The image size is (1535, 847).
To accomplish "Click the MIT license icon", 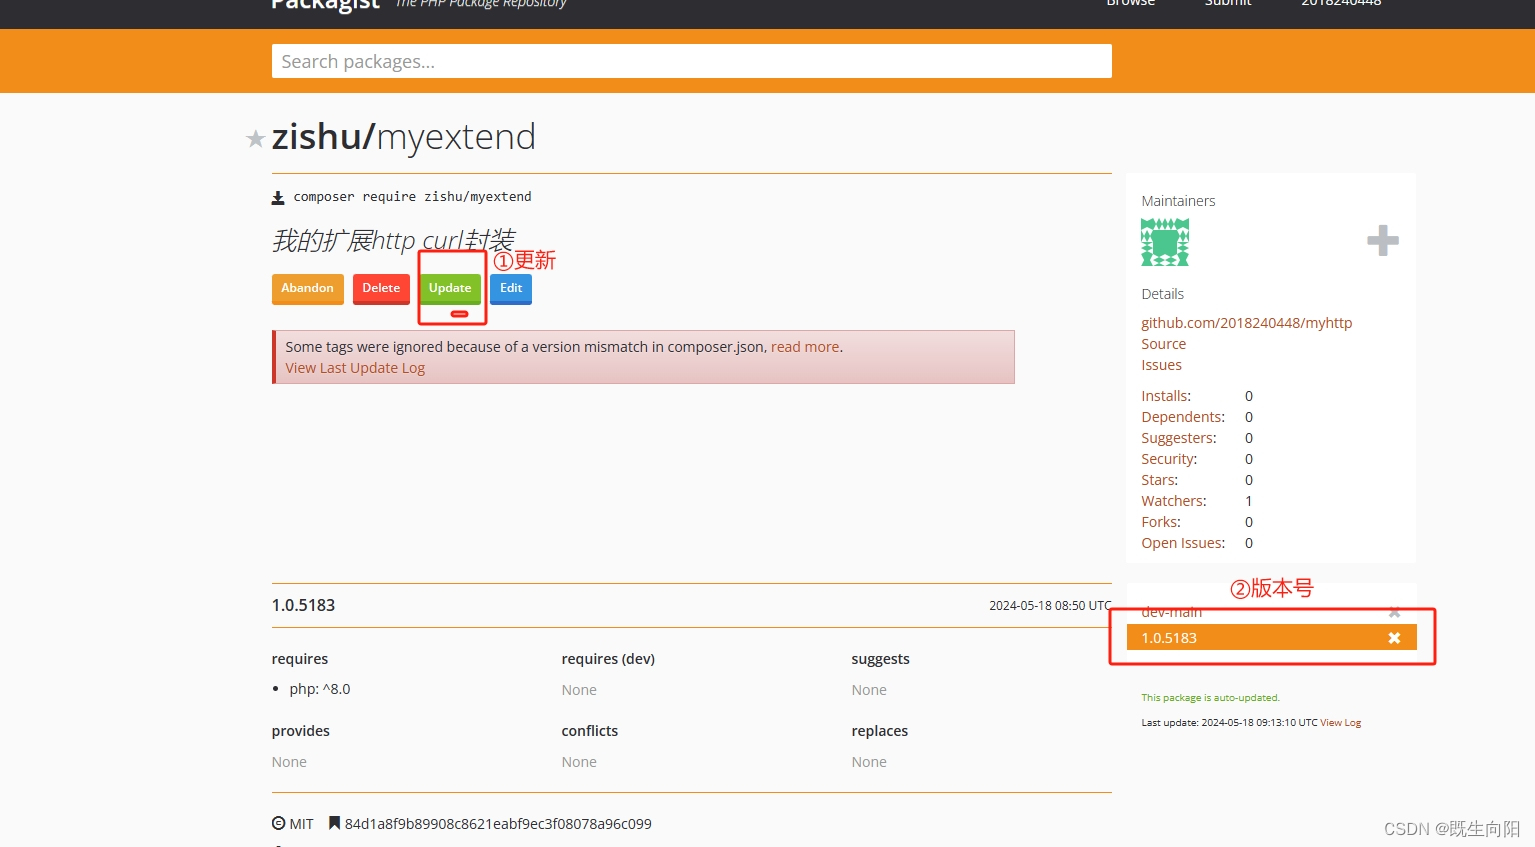I will (278, 823).
